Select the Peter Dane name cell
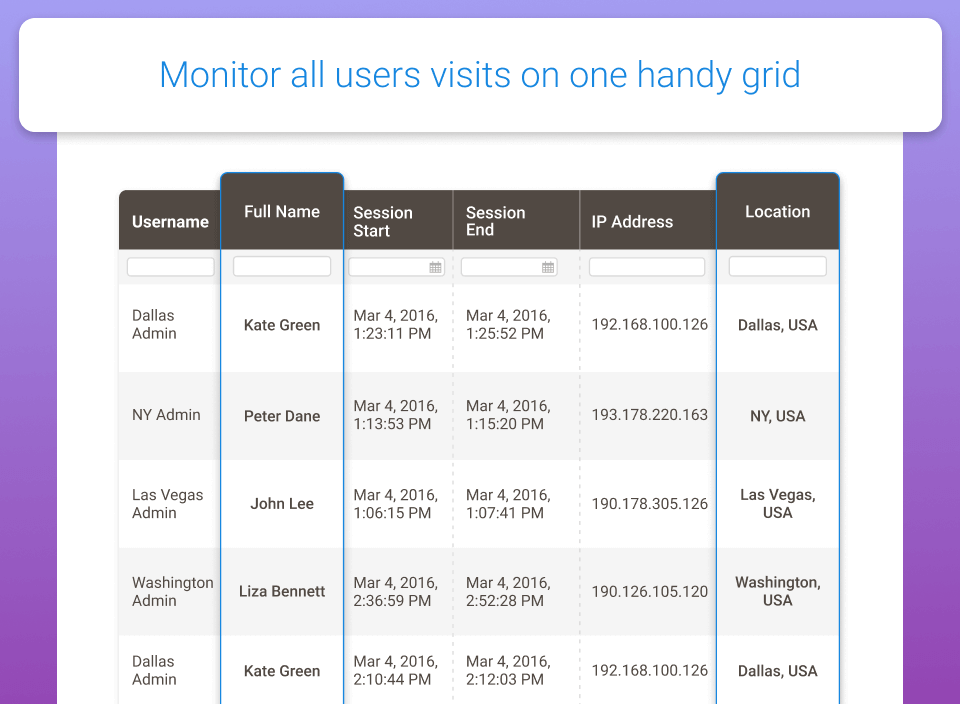This screenshot has height=704, width=960. tap(282, 416)
